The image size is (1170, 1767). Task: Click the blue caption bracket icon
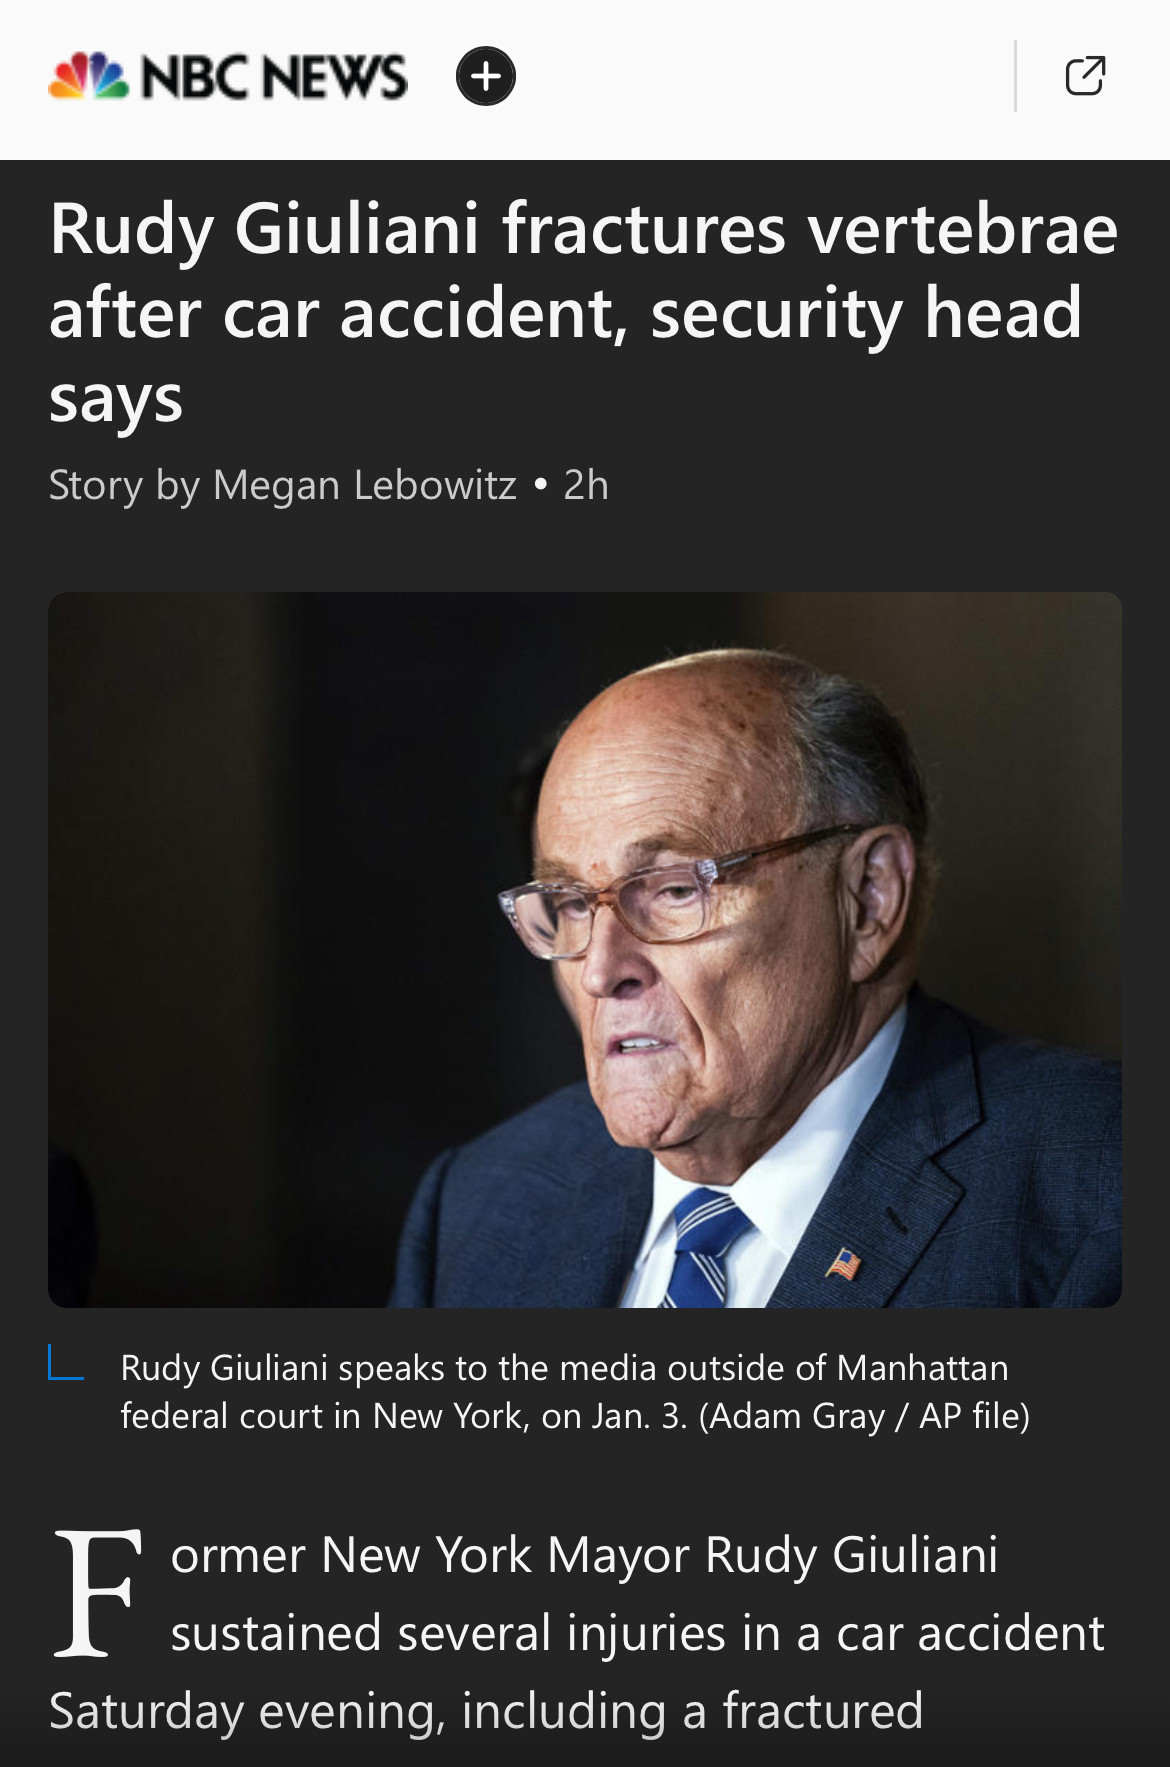pyautogui.click(x=65, y=1362)
